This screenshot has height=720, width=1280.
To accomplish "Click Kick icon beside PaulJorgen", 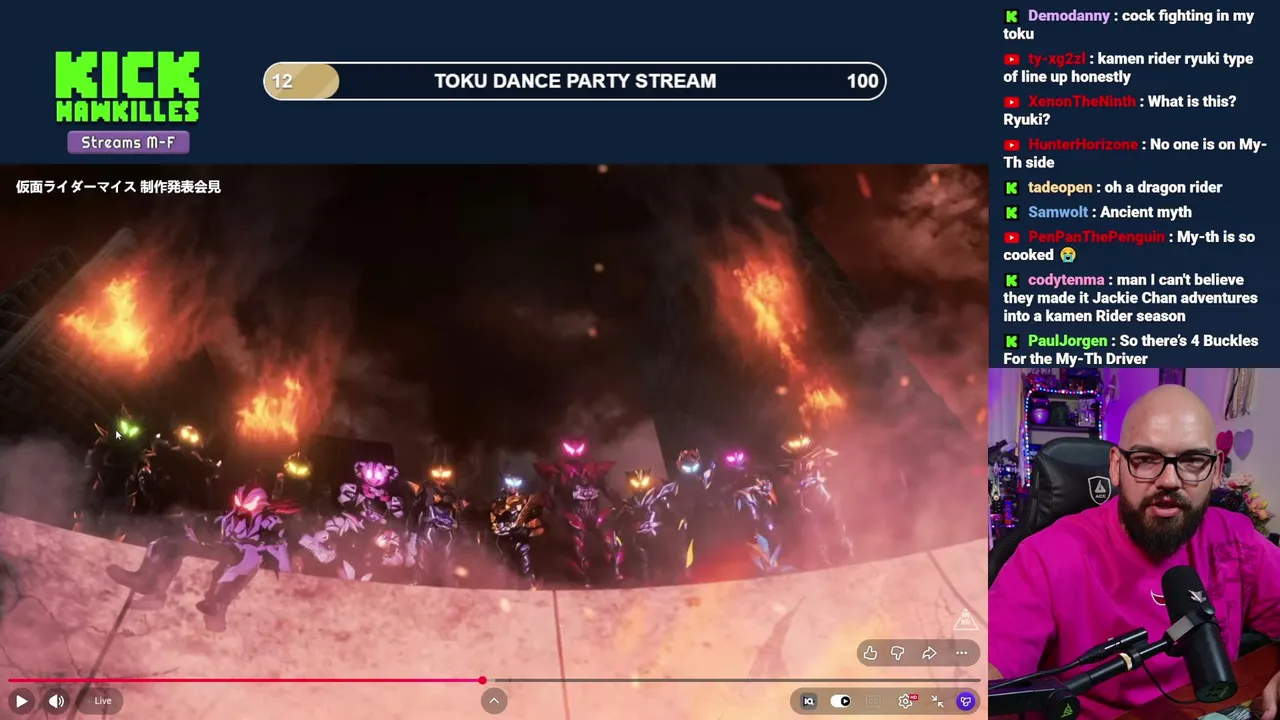I will tap(1012, 341).
